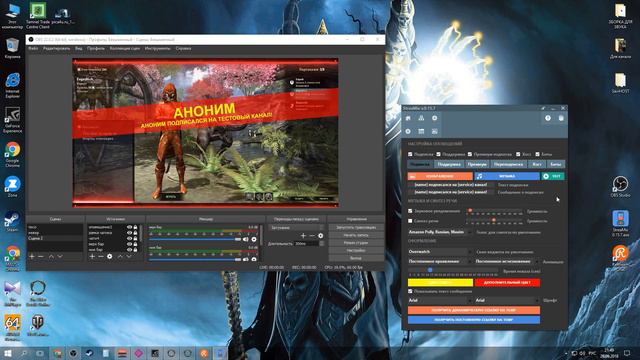Open the Overwatch widget skin dropdown

point(440,252)
